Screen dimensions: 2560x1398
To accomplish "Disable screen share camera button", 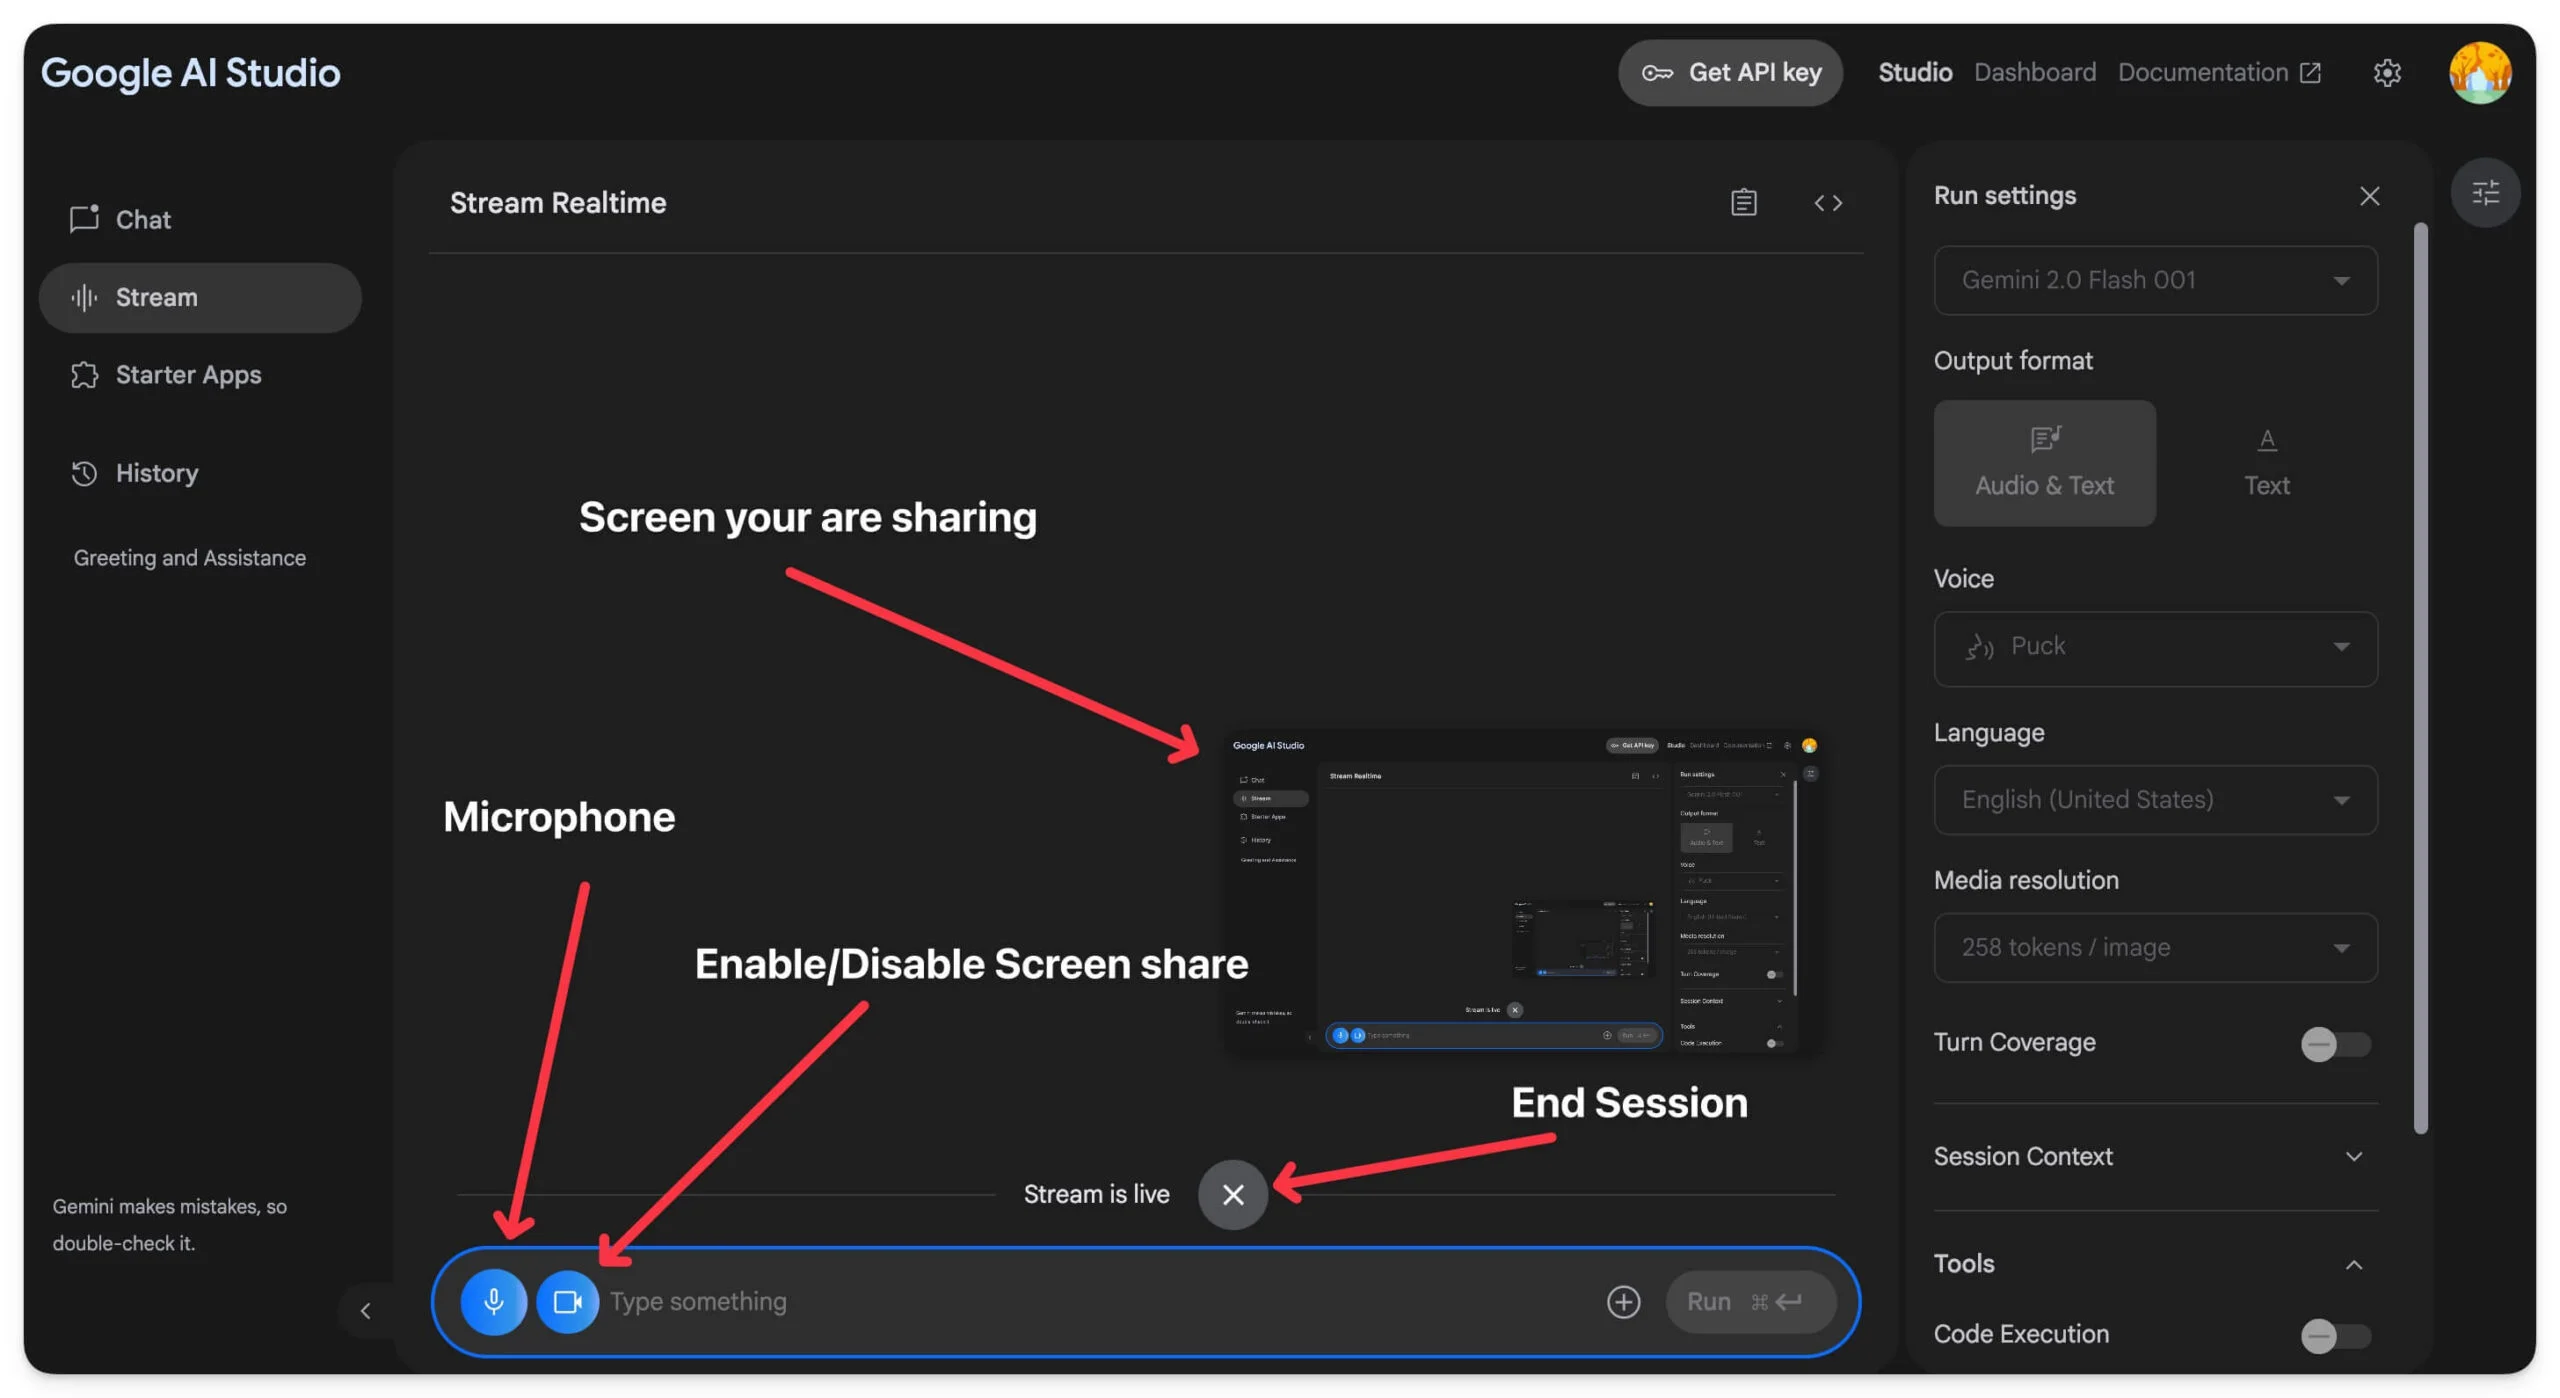I will click(567, 1301).
